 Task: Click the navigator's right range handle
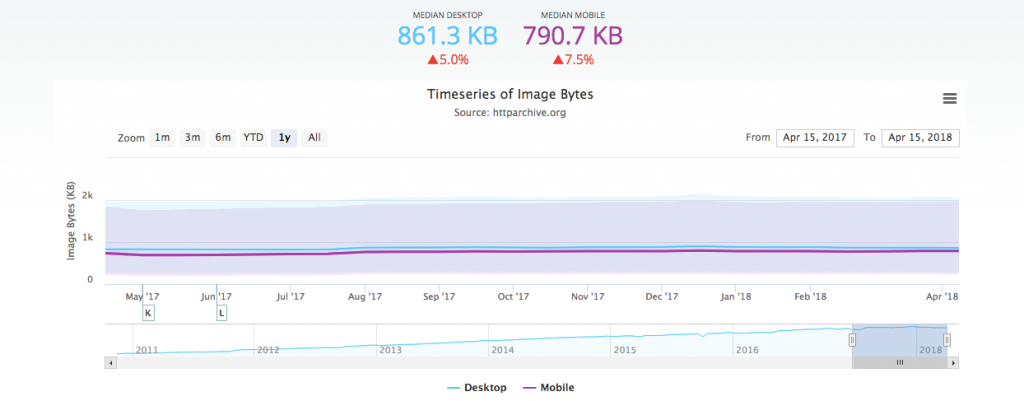[946, 340]
